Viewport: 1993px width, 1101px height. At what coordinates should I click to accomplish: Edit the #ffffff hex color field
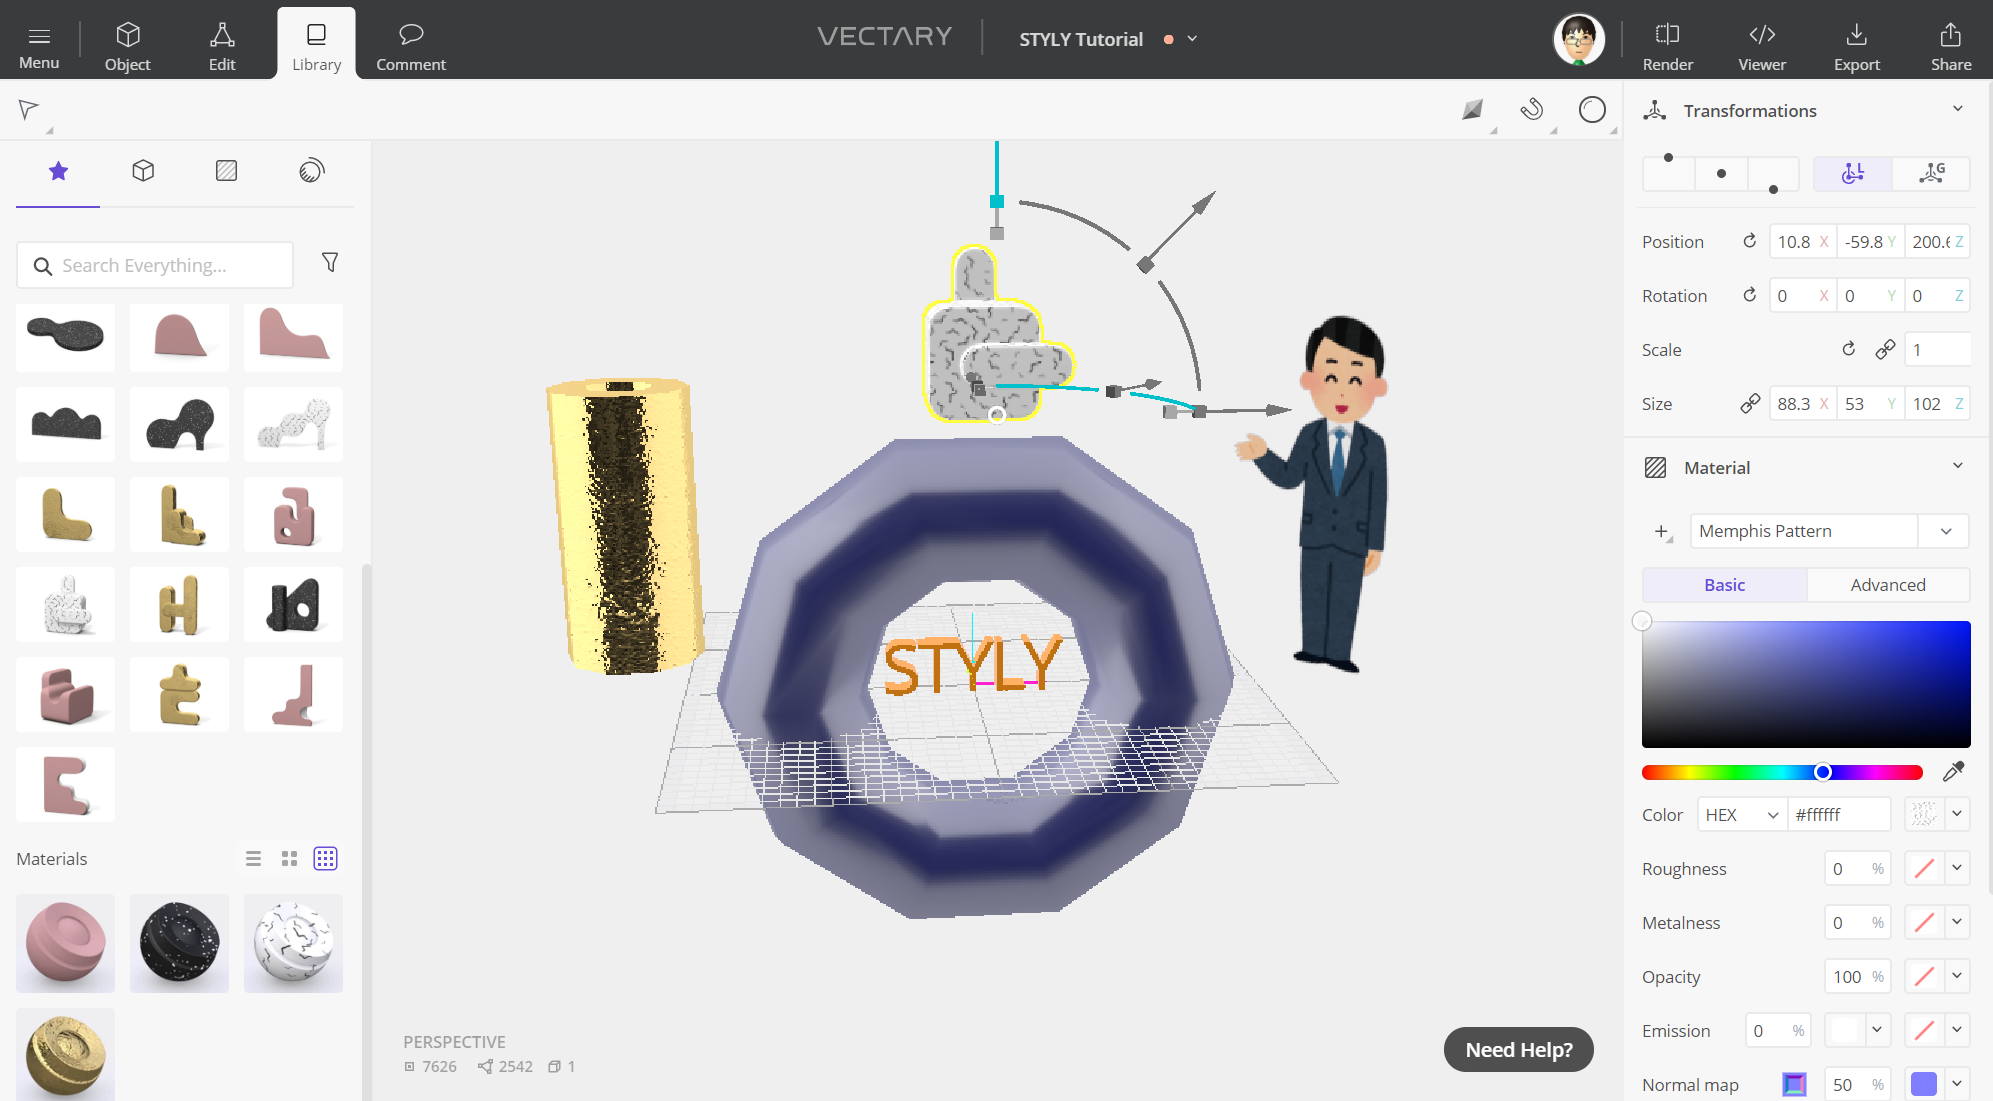click(1839, 814)
